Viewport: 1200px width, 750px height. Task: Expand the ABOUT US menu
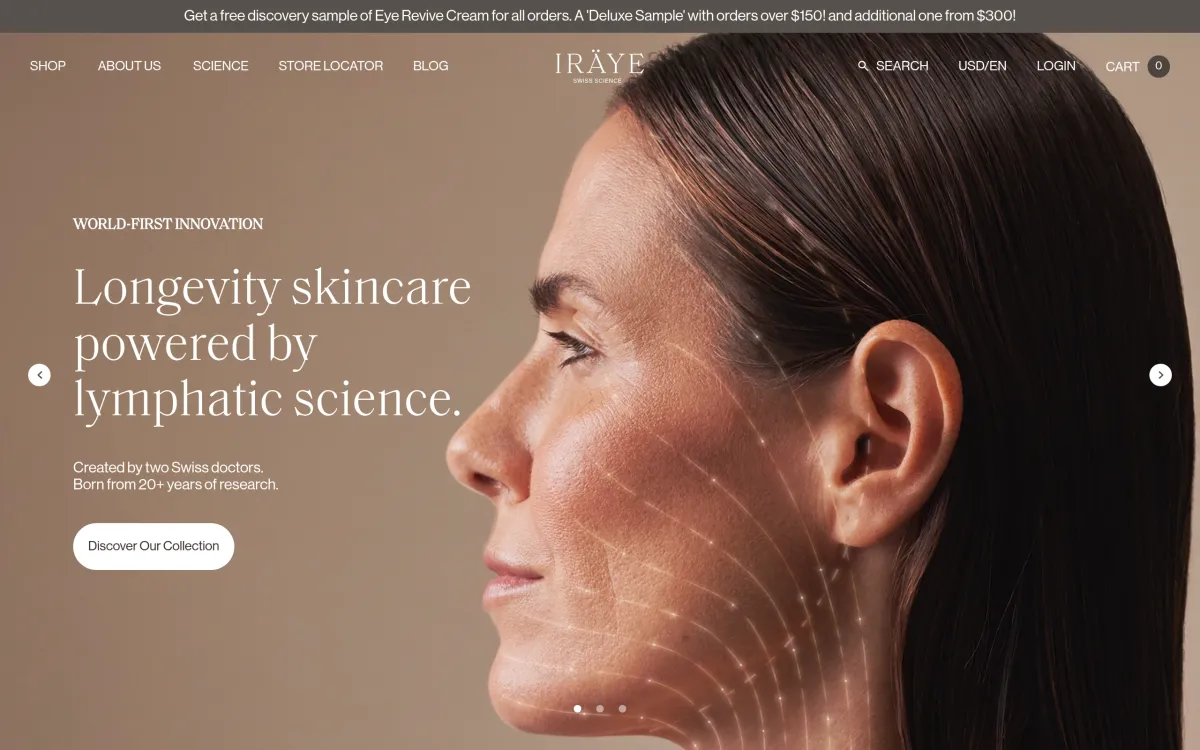point(129,66)
